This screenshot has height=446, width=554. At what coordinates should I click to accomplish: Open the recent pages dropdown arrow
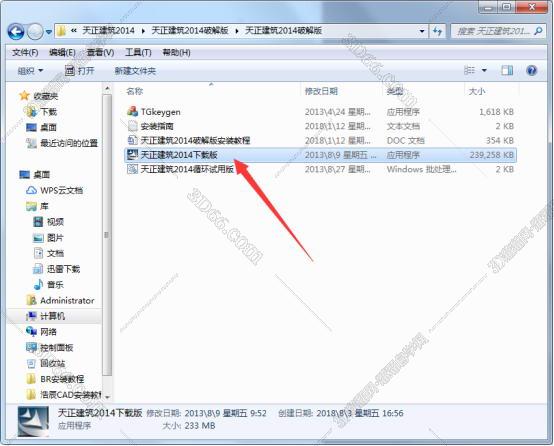tap(49, 32)
